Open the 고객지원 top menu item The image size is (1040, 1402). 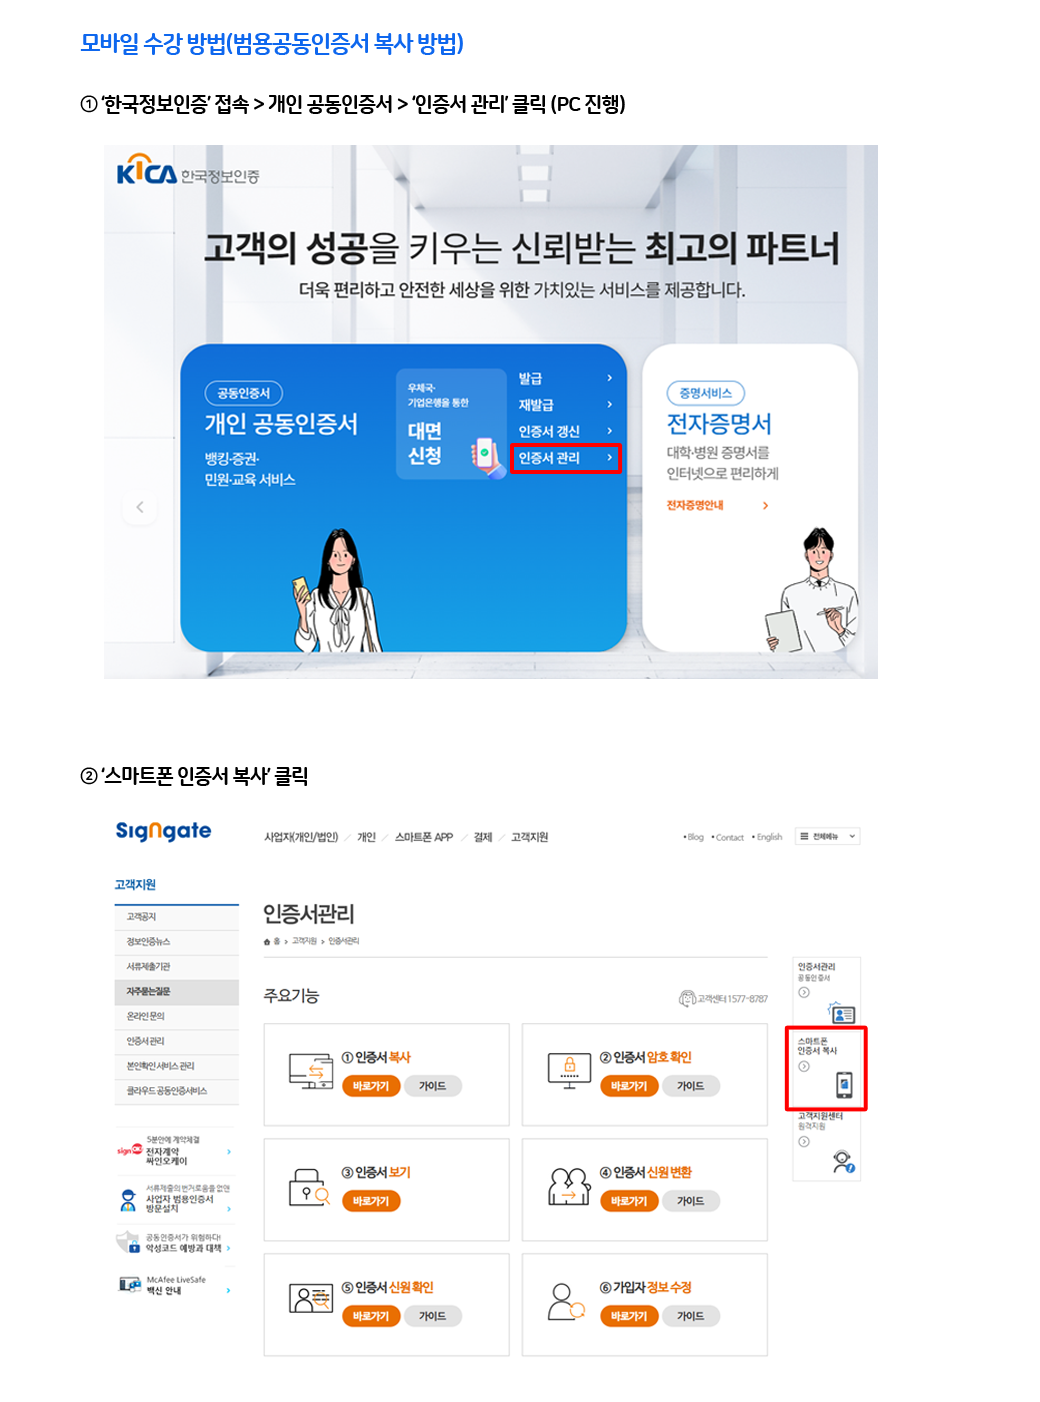[530, 837]
